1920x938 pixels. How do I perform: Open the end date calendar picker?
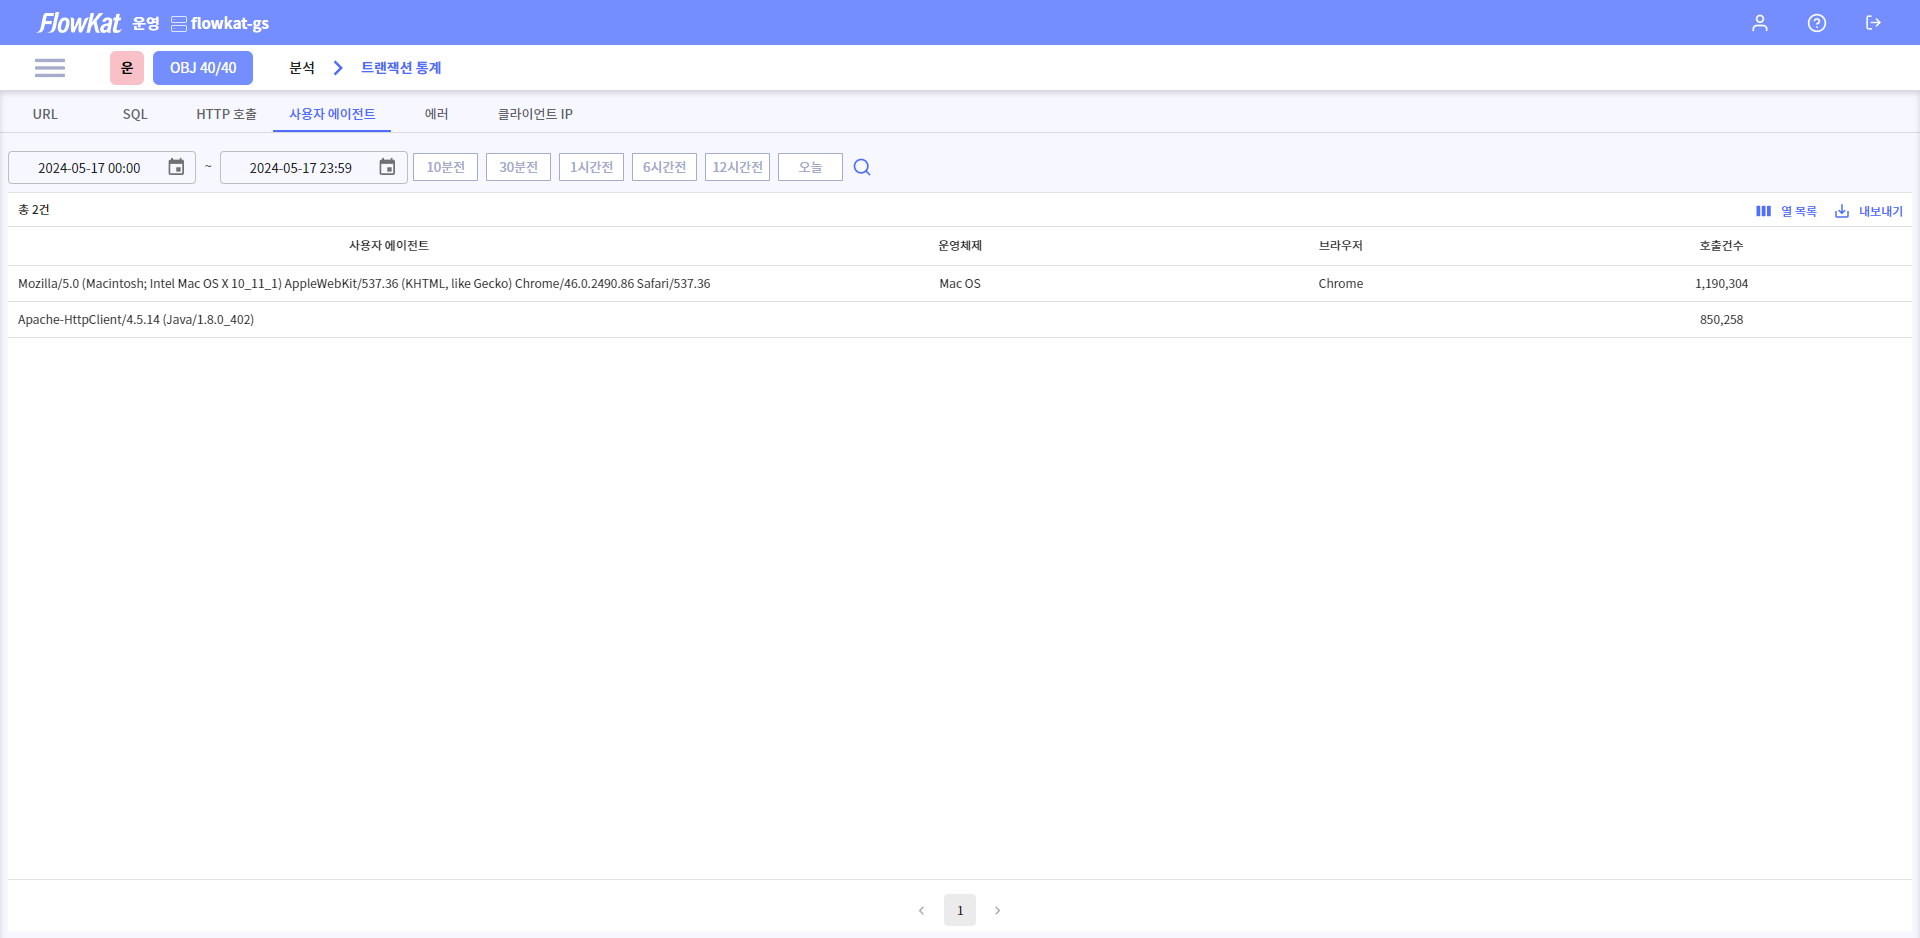click(x=387, y=167)
